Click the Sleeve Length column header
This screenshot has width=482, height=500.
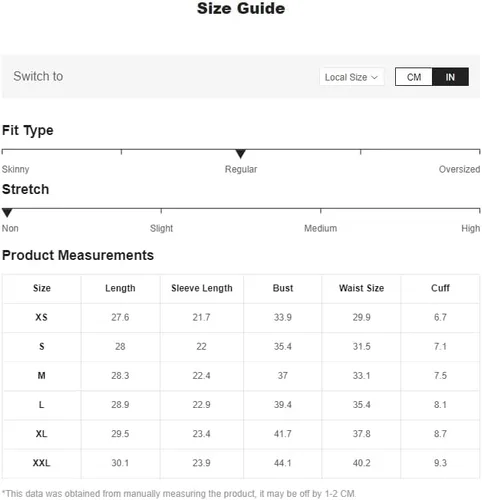[x=202, y=288]
